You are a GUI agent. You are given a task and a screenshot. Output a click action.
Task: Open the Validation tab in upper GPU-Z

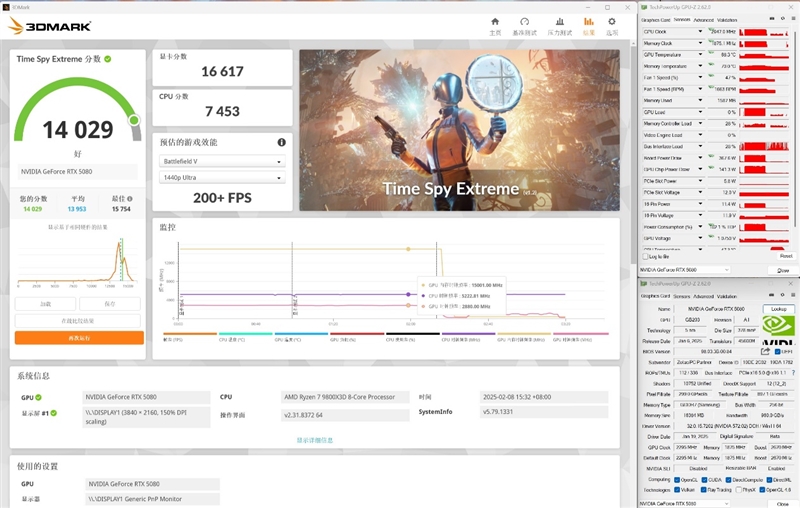tap(727, 19)
